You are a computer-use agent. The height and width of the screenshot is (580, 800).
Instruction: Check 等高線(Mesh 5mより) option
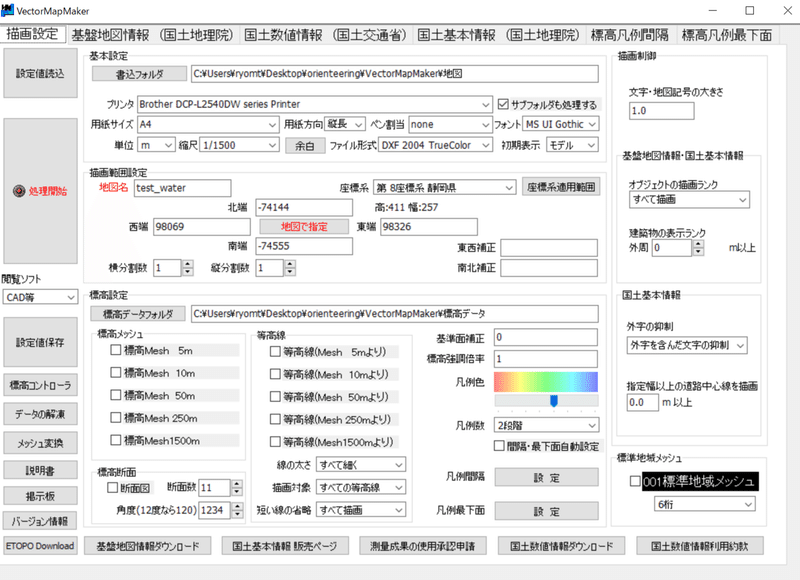coord(275,351)
